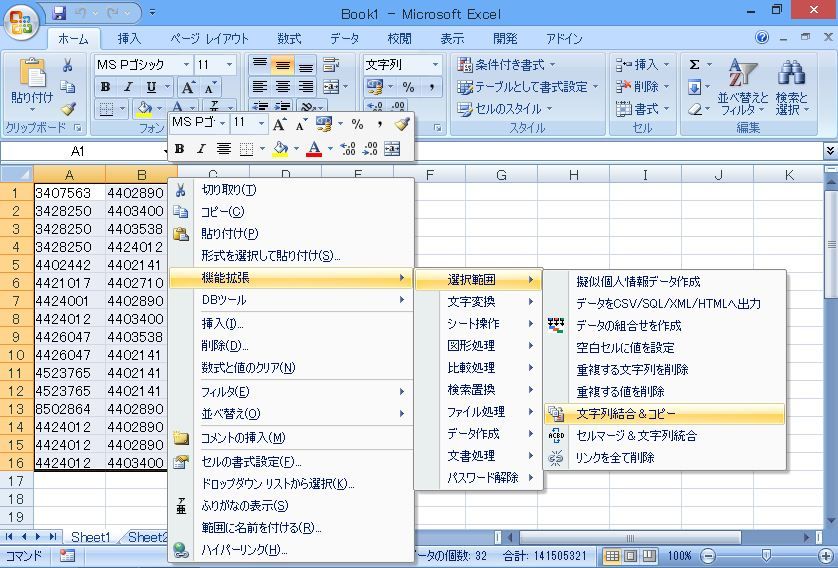
Task: Choose ハイパーリンク(H) in context menu
Action: tap(291, 549)
